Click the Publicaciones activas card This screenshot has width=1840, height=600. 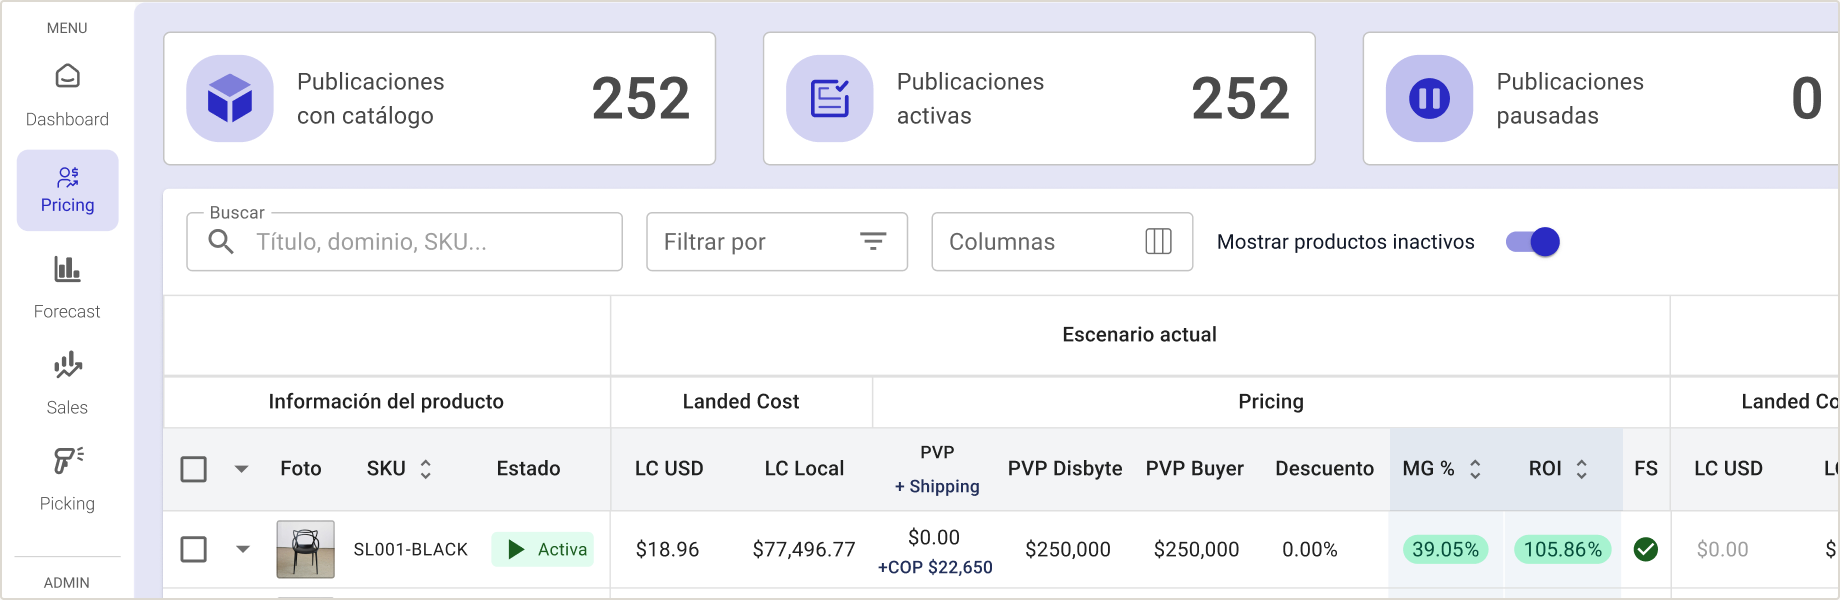pos(1039,98)
